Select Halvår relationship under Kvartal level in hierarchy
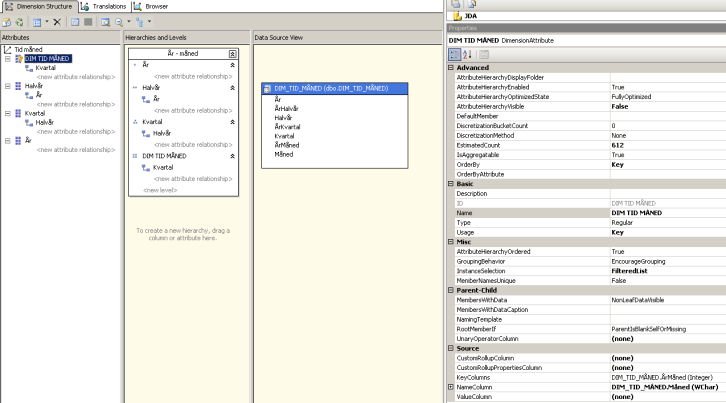Image resolution: width=726 pixels, height=403 pixels. pyautogui.click(x=162, y=133)
